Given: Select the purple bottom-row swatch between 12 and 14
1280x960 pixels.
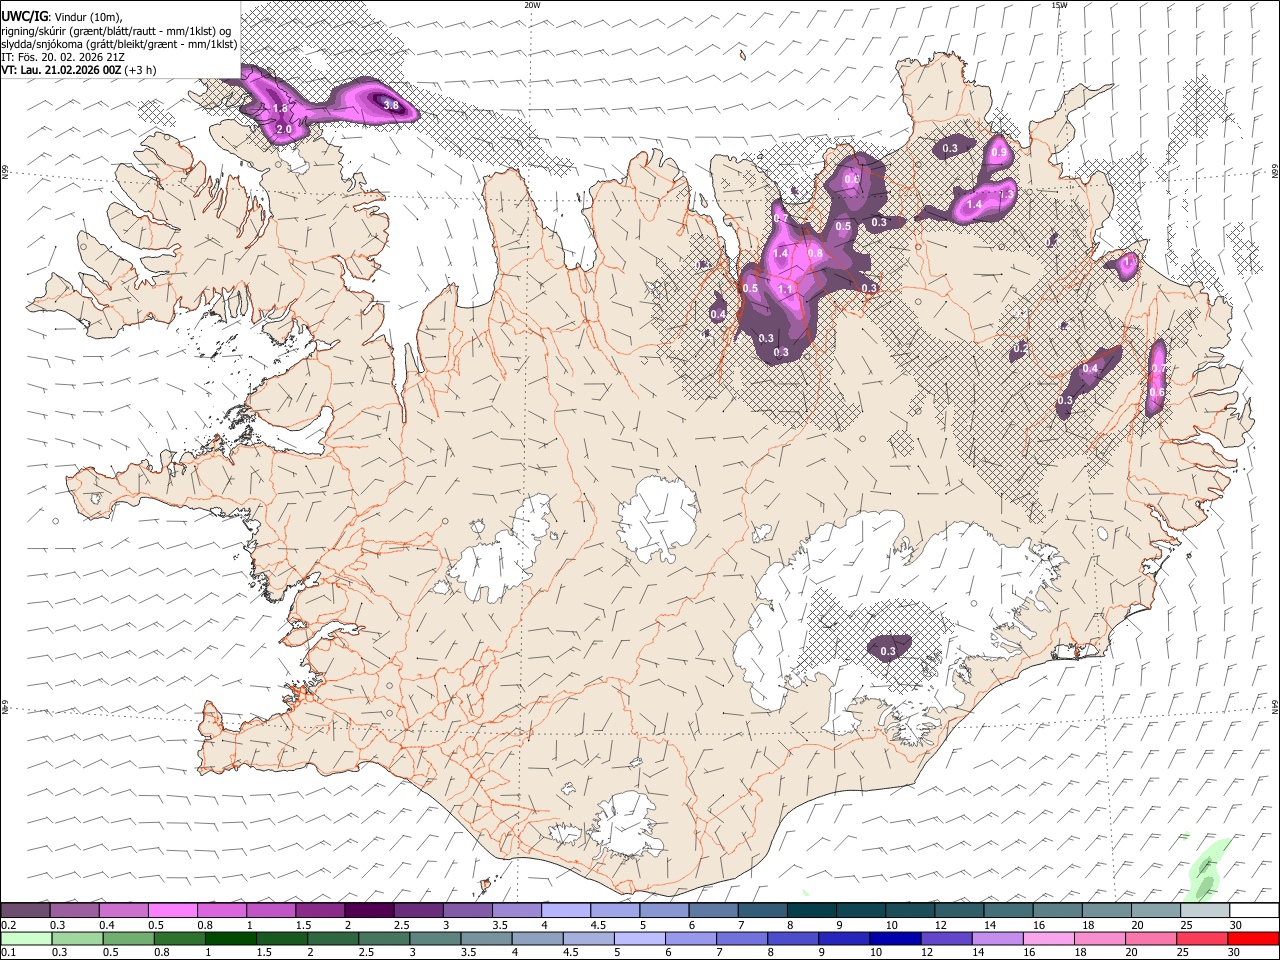Looking at the screenshot, I should (x=947, y=939).
